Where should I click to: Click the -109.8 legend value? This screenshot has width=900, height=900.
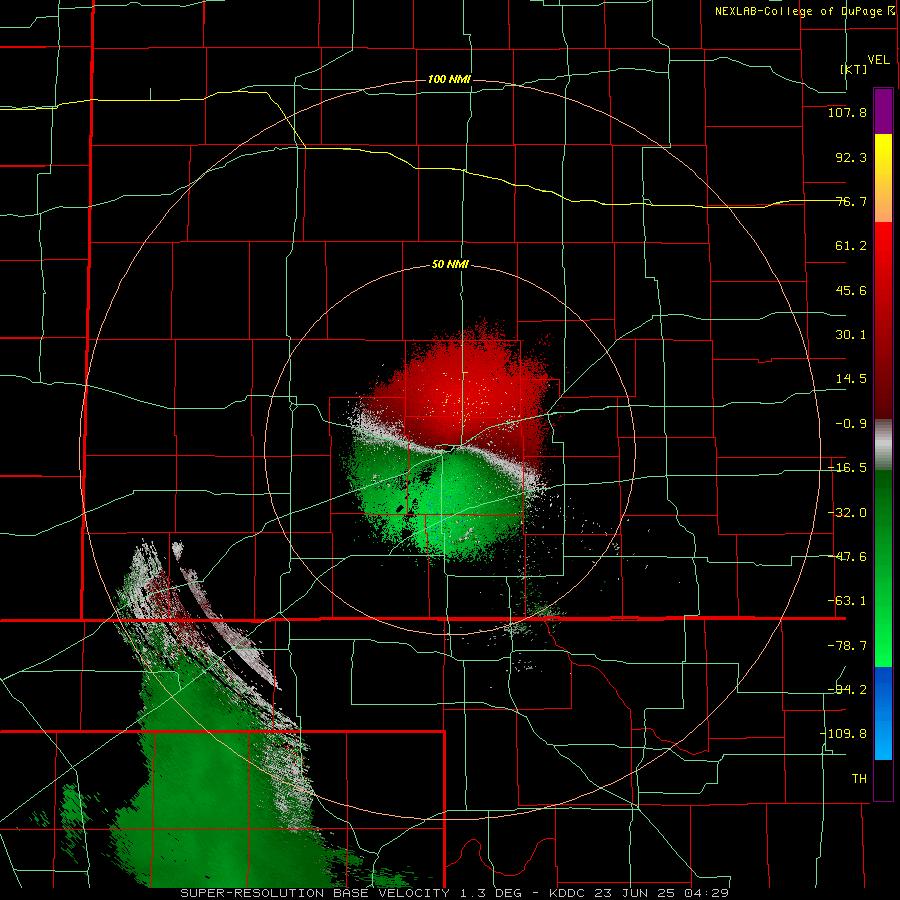[843, 734]
